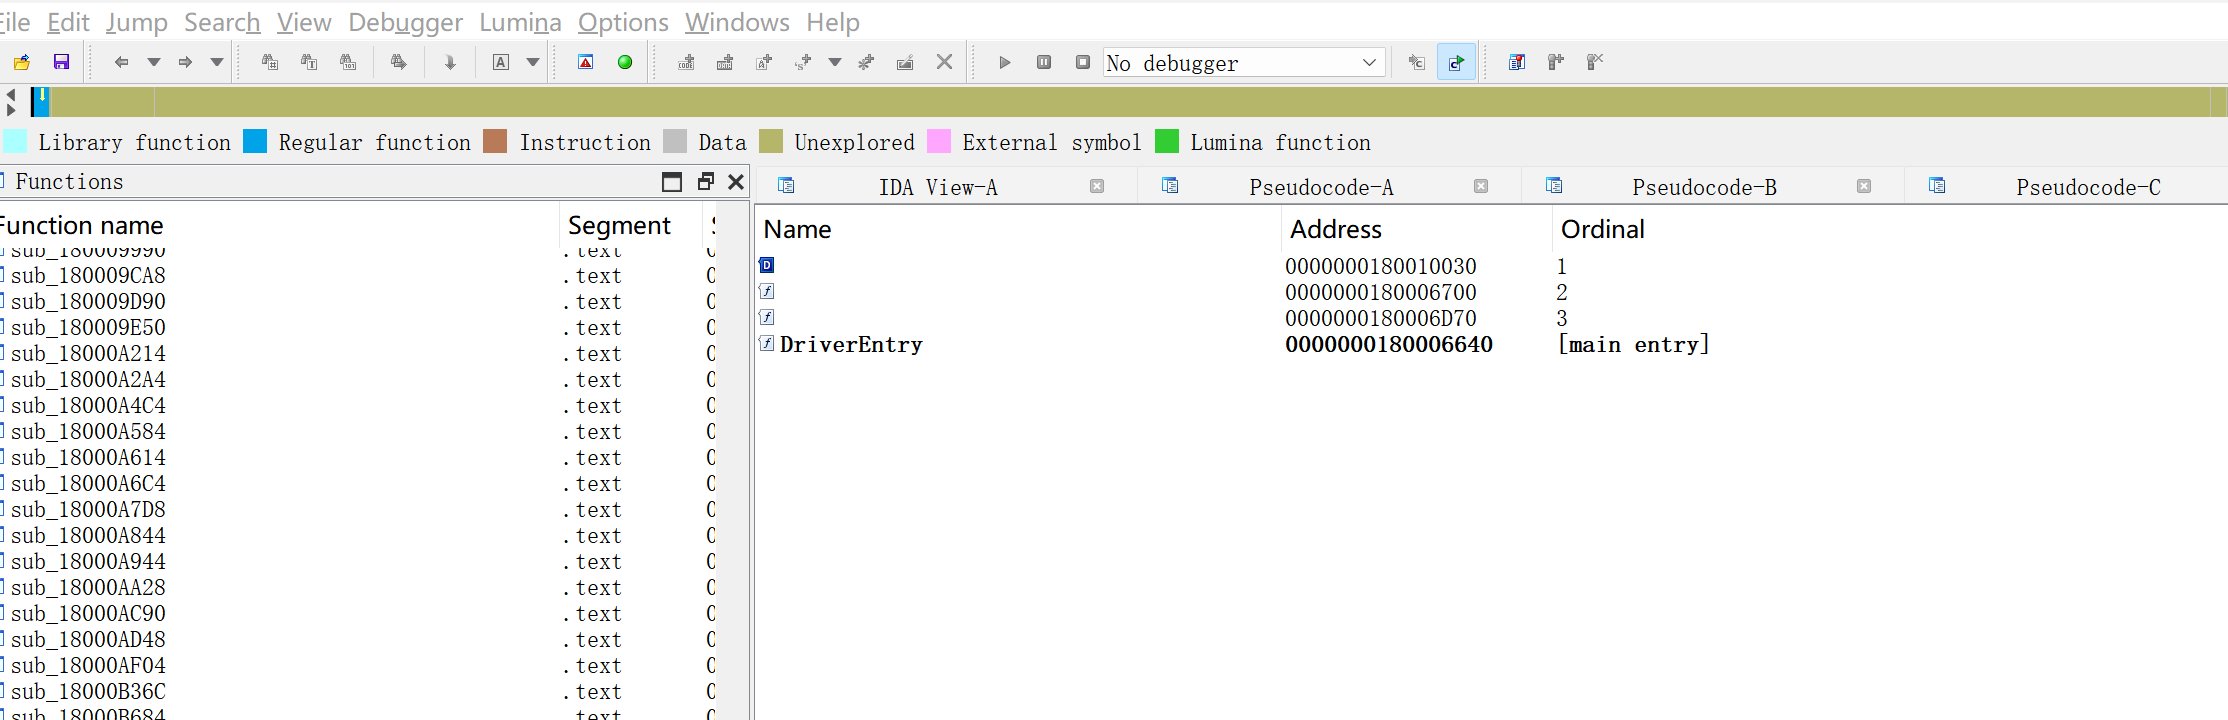Click the gray arrow C source icon
The height and width of the screenshot is (720, 2228).
(1416, 62)
